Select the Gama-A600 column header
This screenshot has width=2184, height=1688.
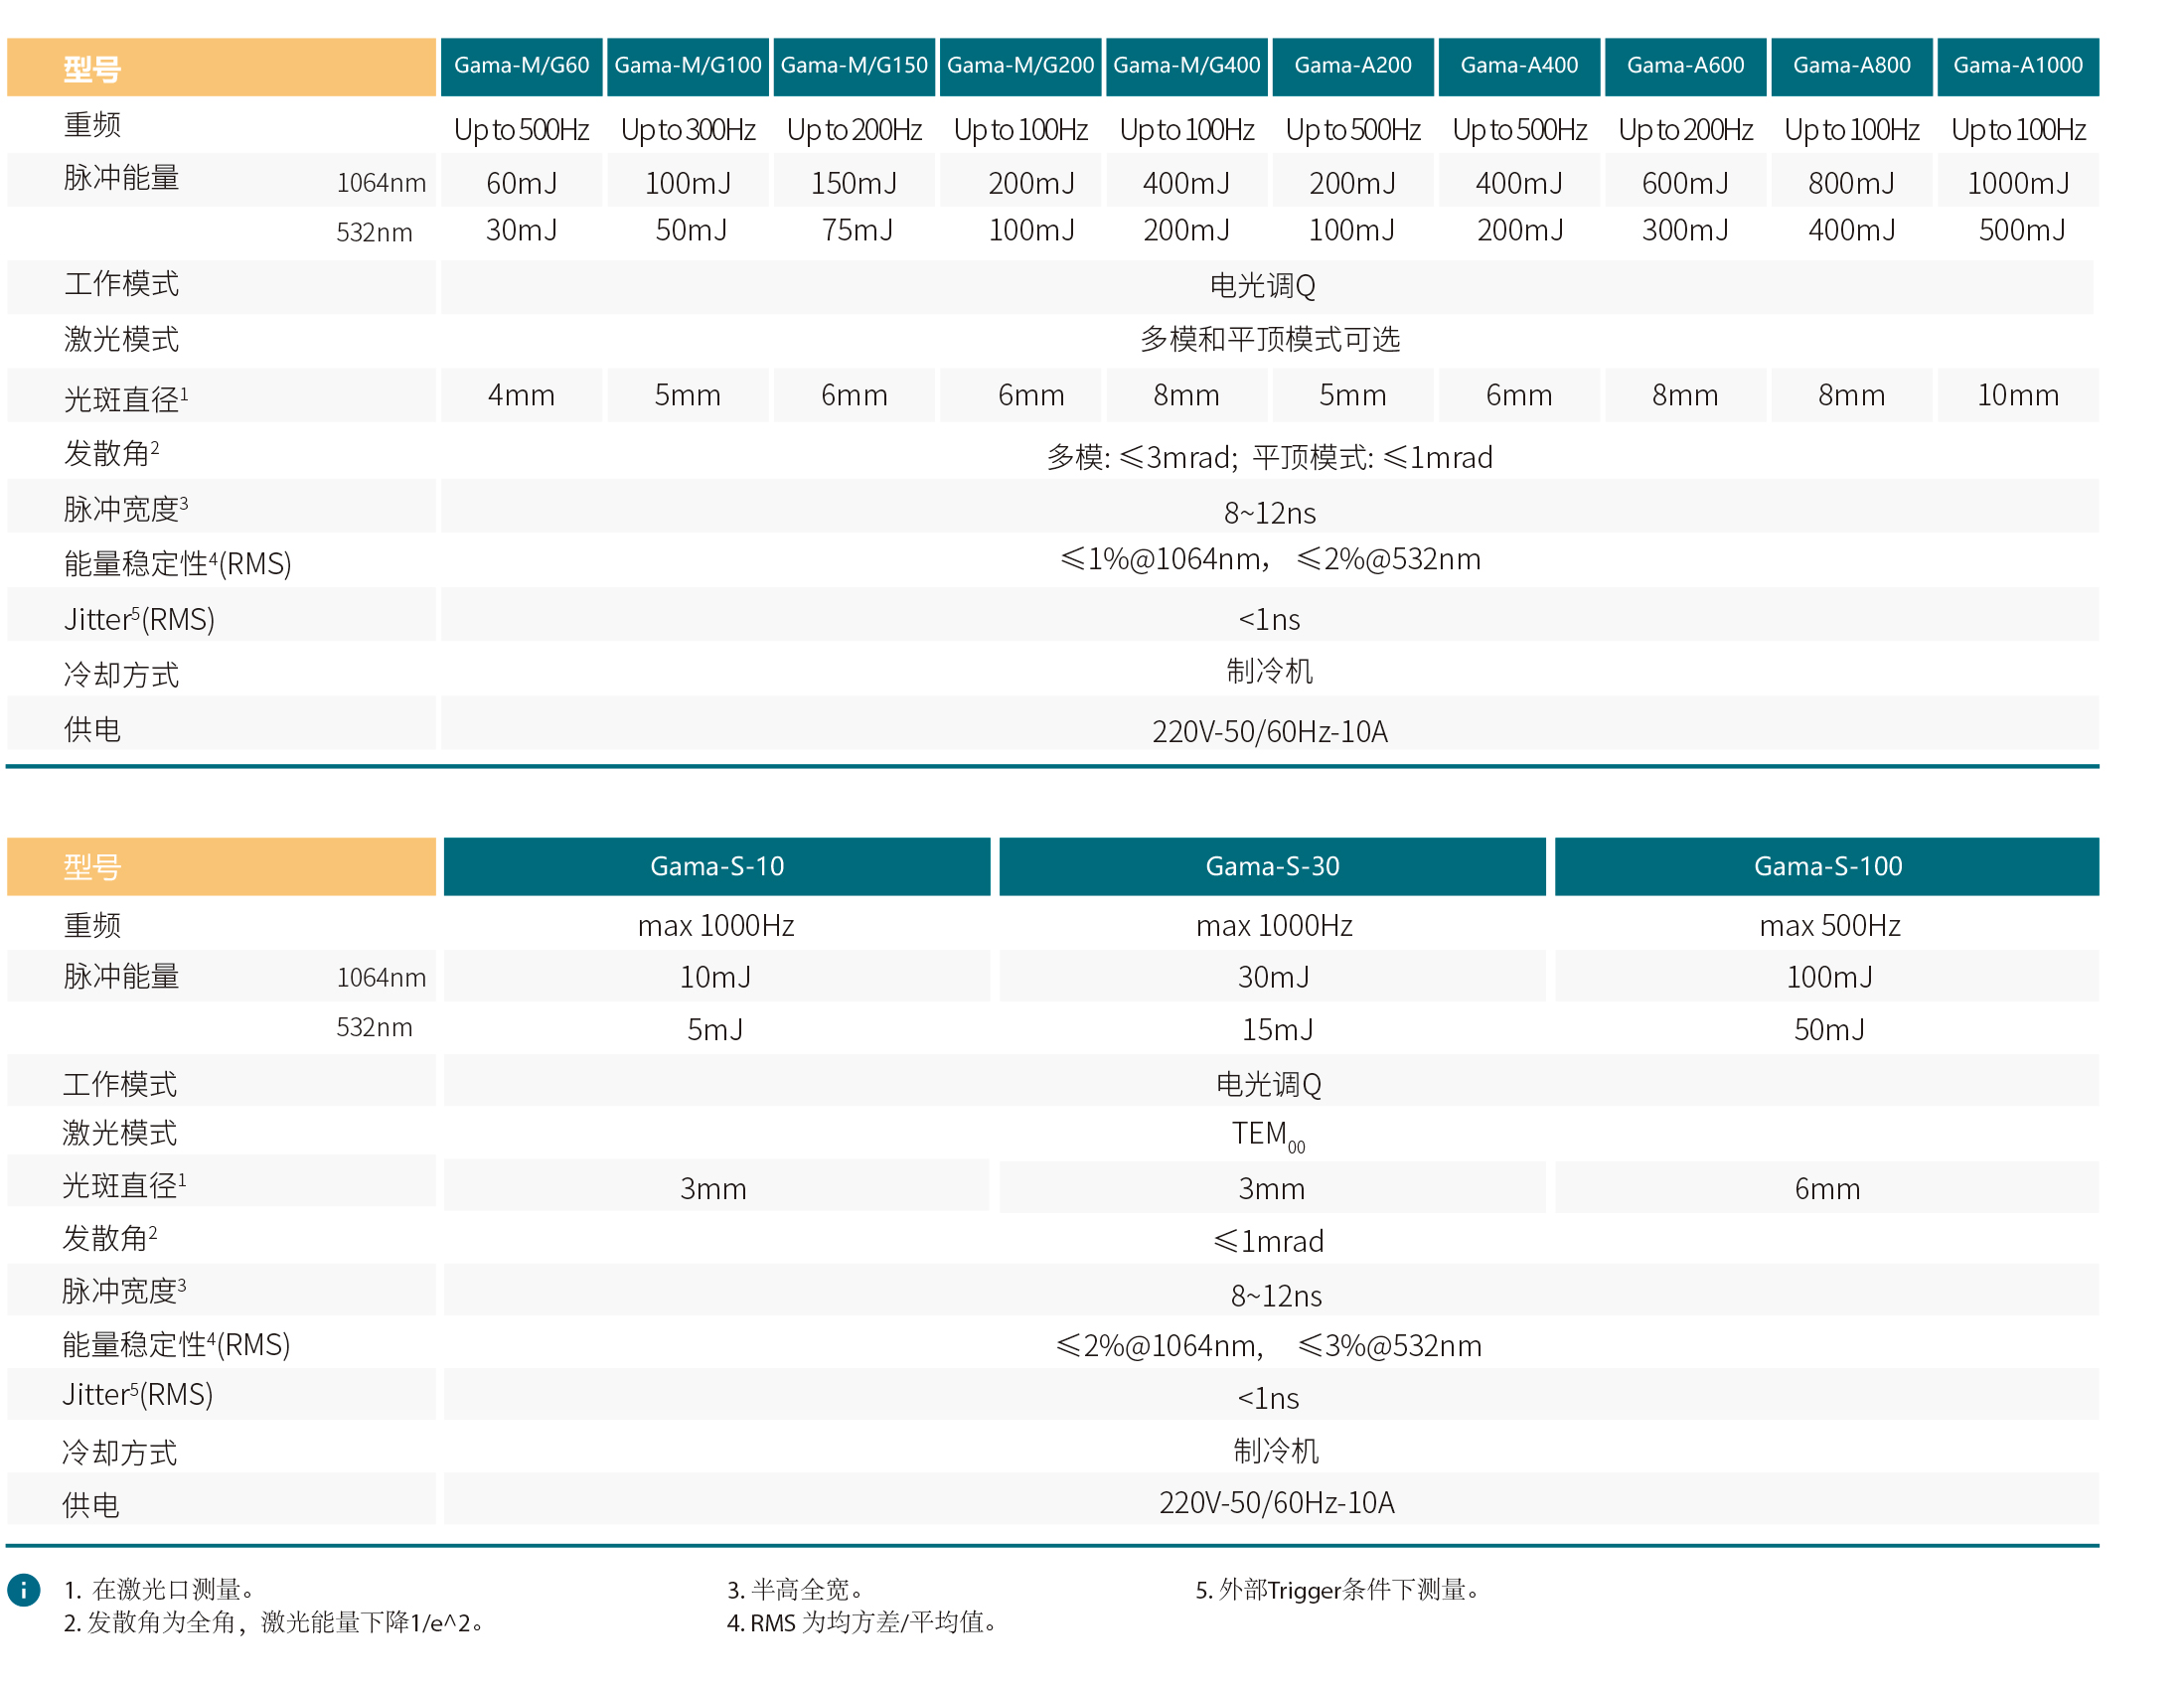click(1685, 66)
